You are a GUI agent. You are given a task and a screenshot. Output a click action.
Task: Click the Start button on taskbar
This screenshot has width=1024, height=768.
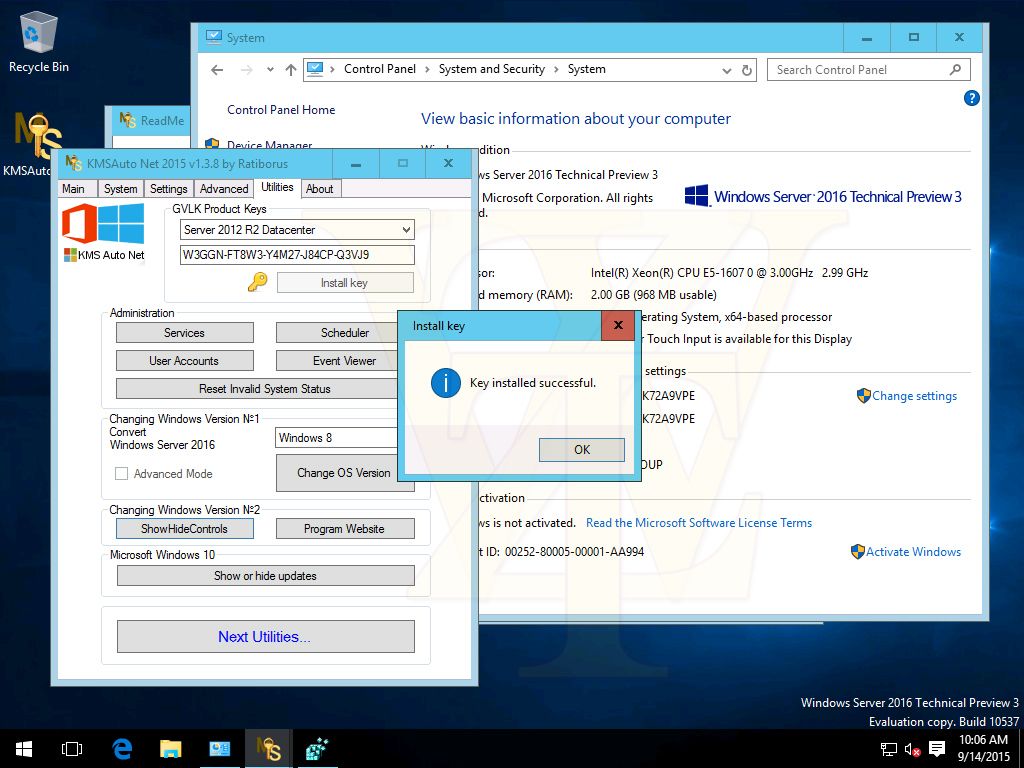pyautogui.click(x=23, y=748)
